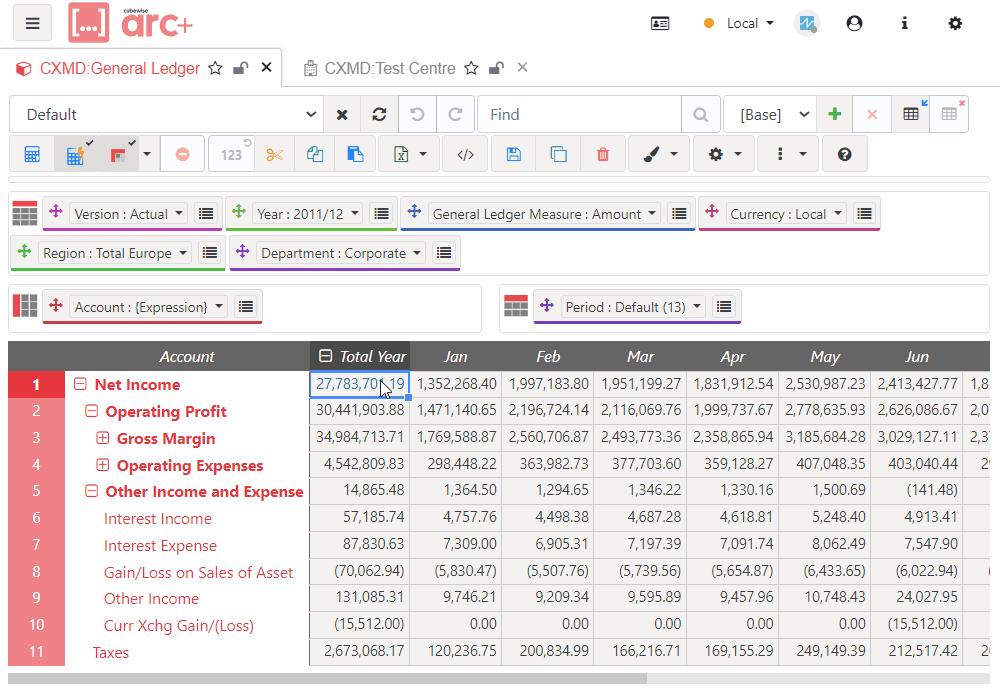Screen dimensions: 1000x691
Task: Click the paste clipboard icon
Action: [355, 154]
